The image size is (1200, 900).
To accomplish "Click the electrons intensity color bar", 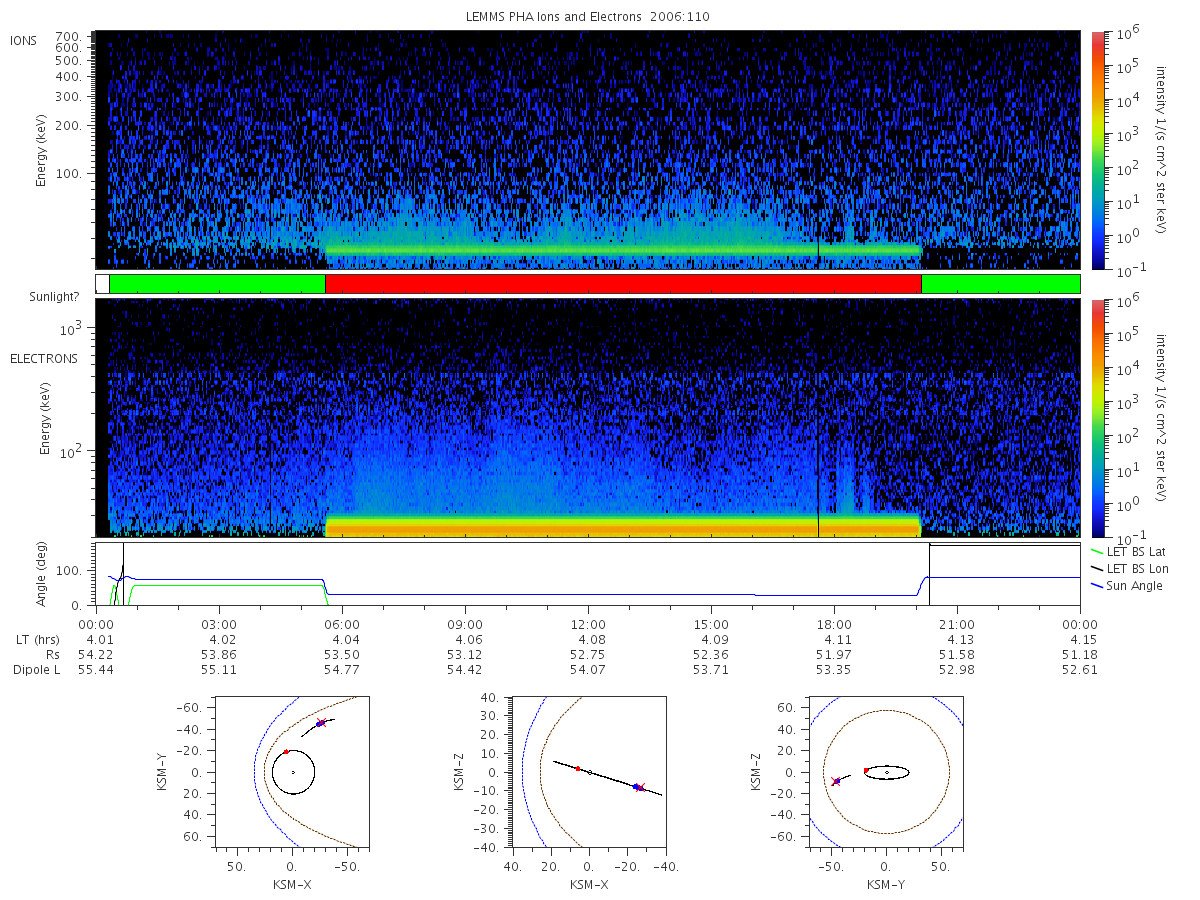I will pyautogui.click(x=1098, y=417).
